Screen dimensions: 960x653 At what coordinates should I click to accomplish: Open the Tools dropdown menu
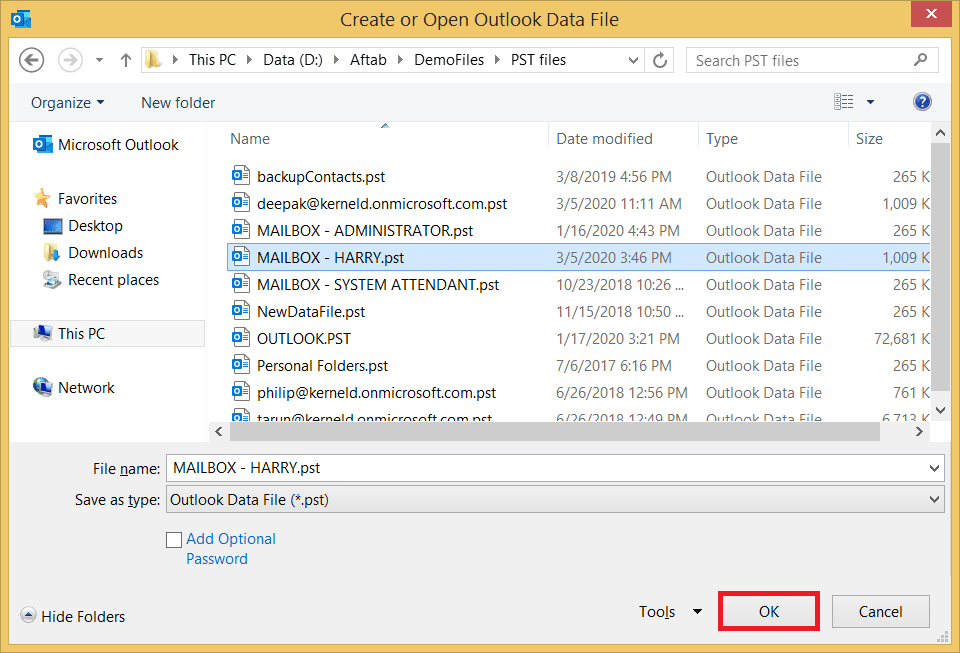670,611
